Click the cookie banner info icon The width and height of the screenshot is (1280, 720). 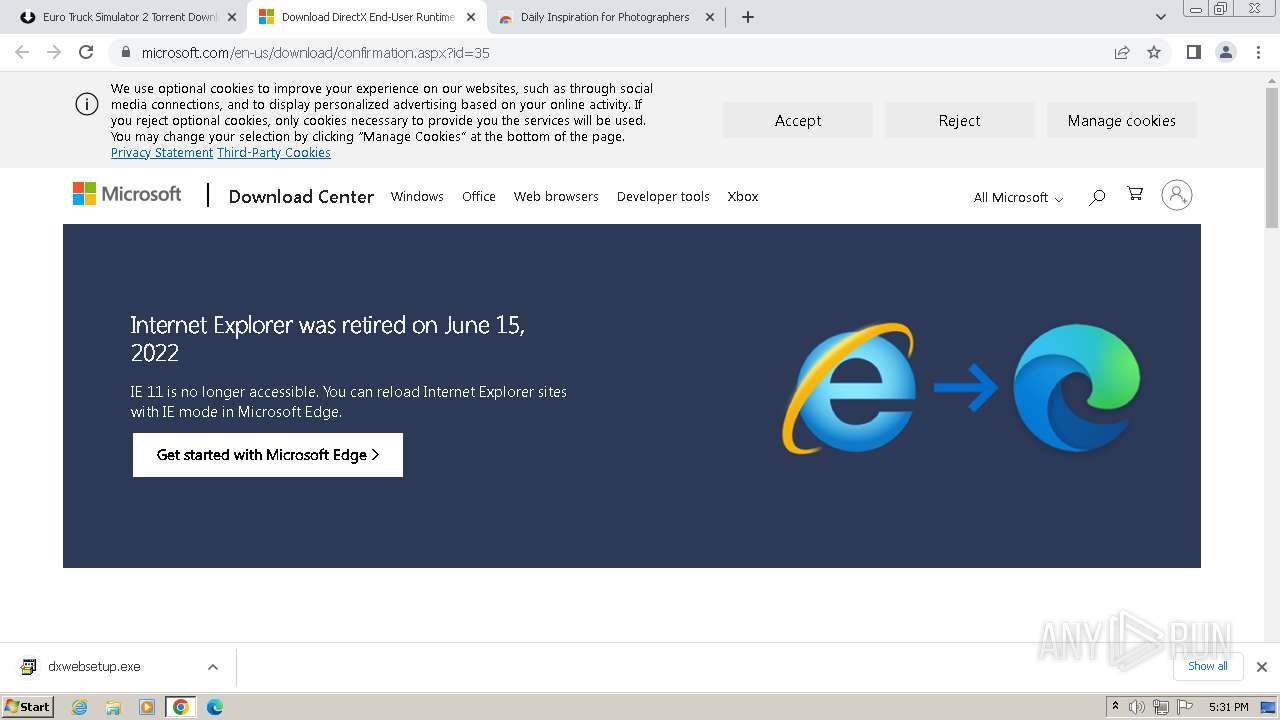coord(87,104)
